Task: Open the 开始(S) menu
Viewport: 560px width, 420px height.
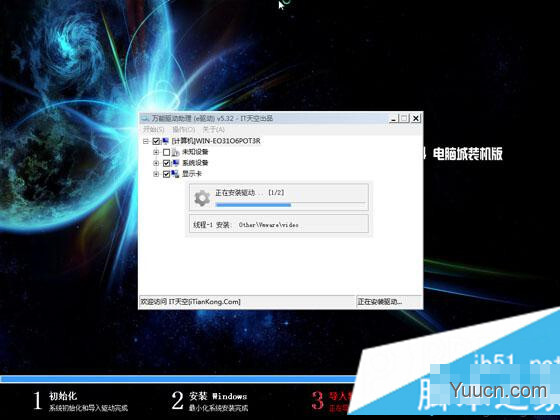Action: 154,129
